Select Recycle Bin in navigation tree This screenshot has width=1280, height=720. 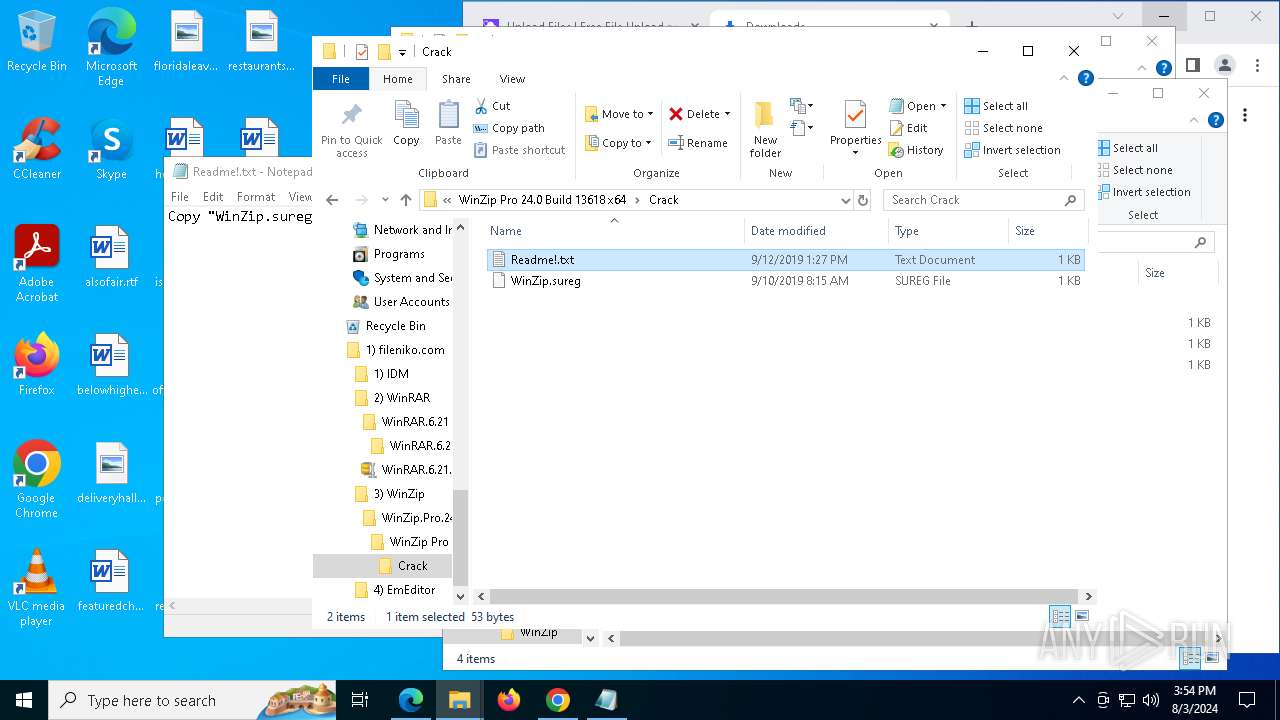(x=386, y=326)
